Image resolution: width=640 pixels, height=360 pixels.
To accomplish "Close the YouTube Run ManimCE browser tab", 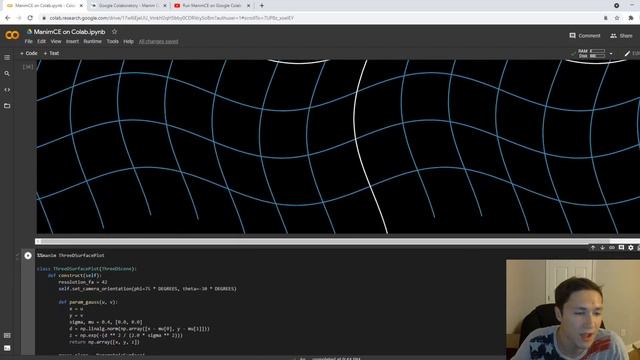I will click(248, 6).
